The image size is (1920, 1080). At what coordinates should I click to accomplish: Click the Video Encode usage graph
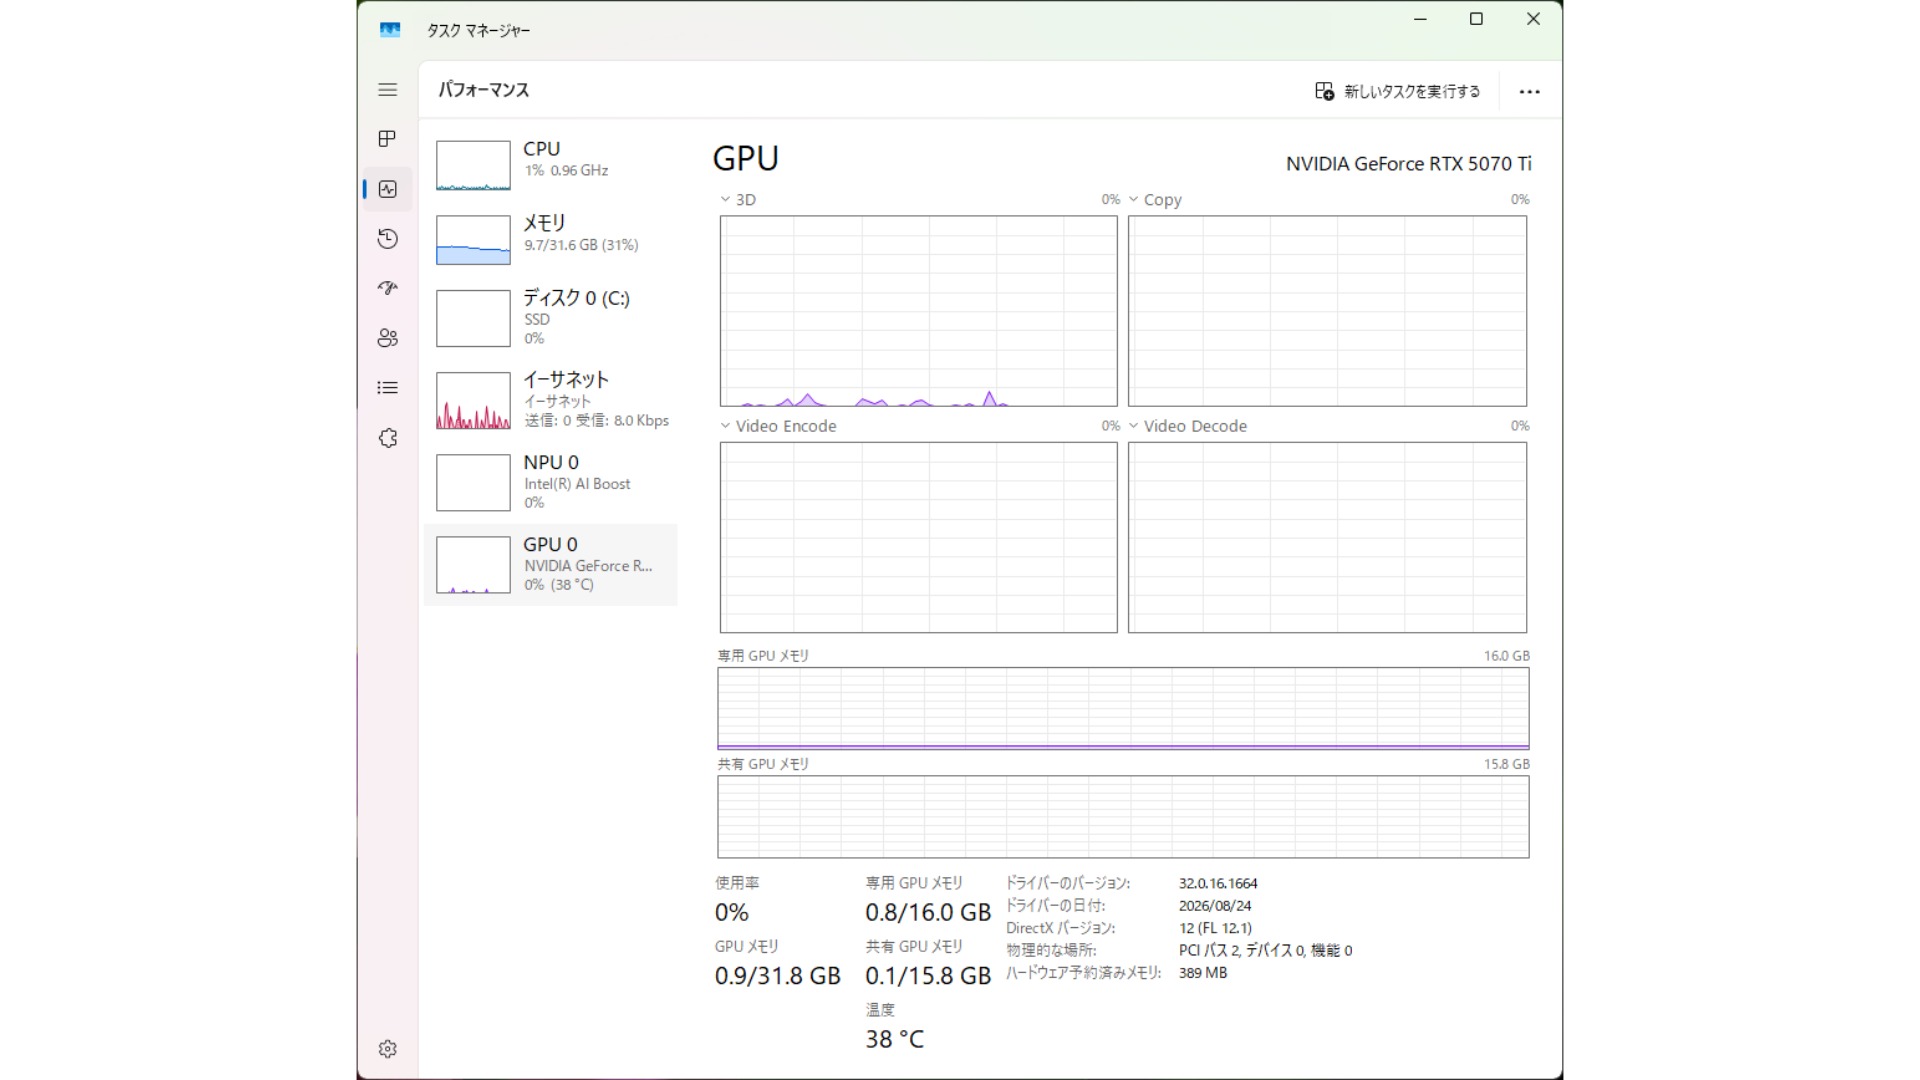[918, 537]
